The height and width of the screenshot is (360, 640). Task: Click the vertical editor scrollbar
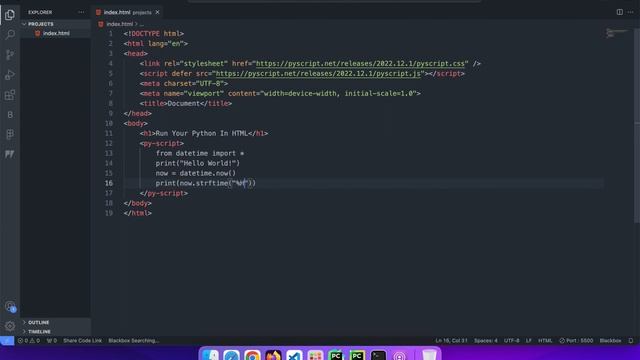637,127
